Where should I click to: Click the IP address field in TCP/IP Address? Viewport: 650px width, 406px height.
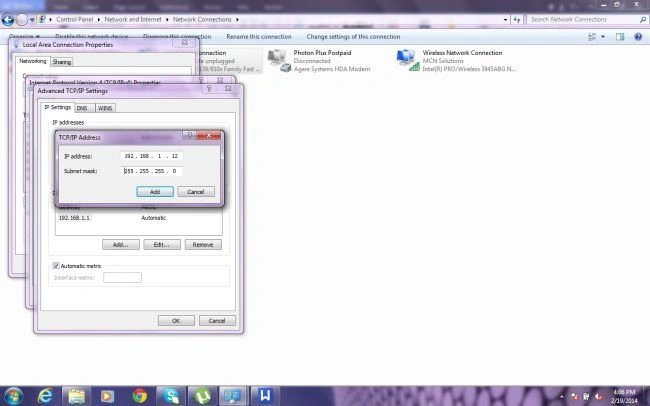pyautogui.click(x=151, y=156)
